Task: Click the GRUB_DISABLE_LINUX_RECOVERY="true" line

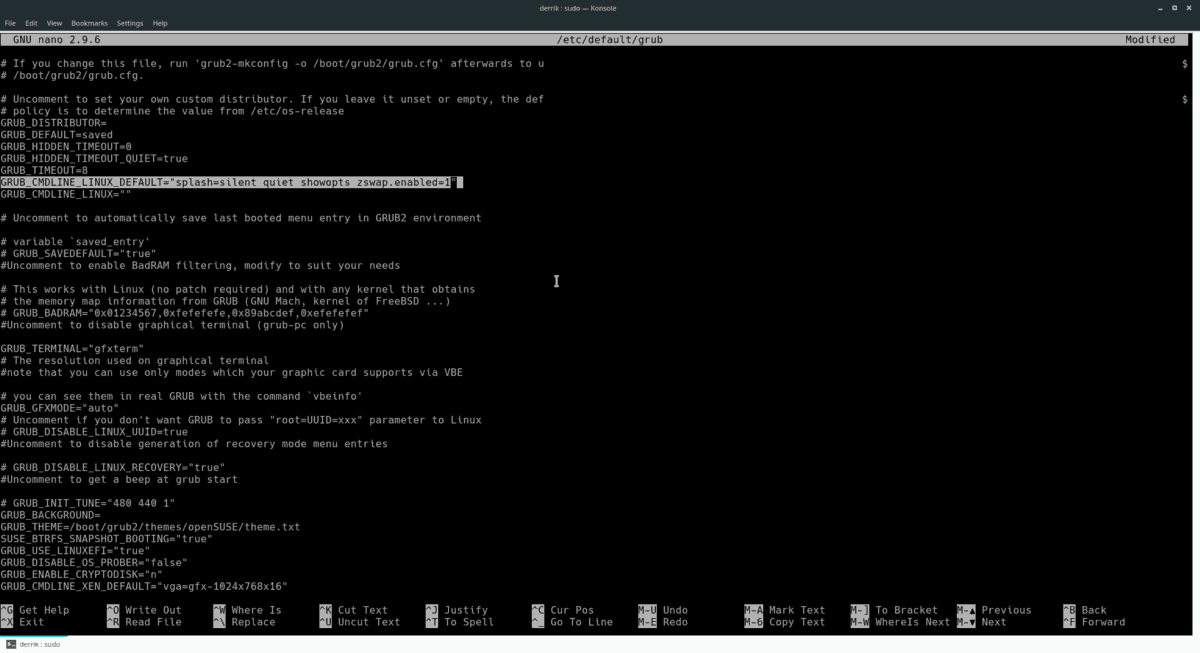Action: [113, 467]
